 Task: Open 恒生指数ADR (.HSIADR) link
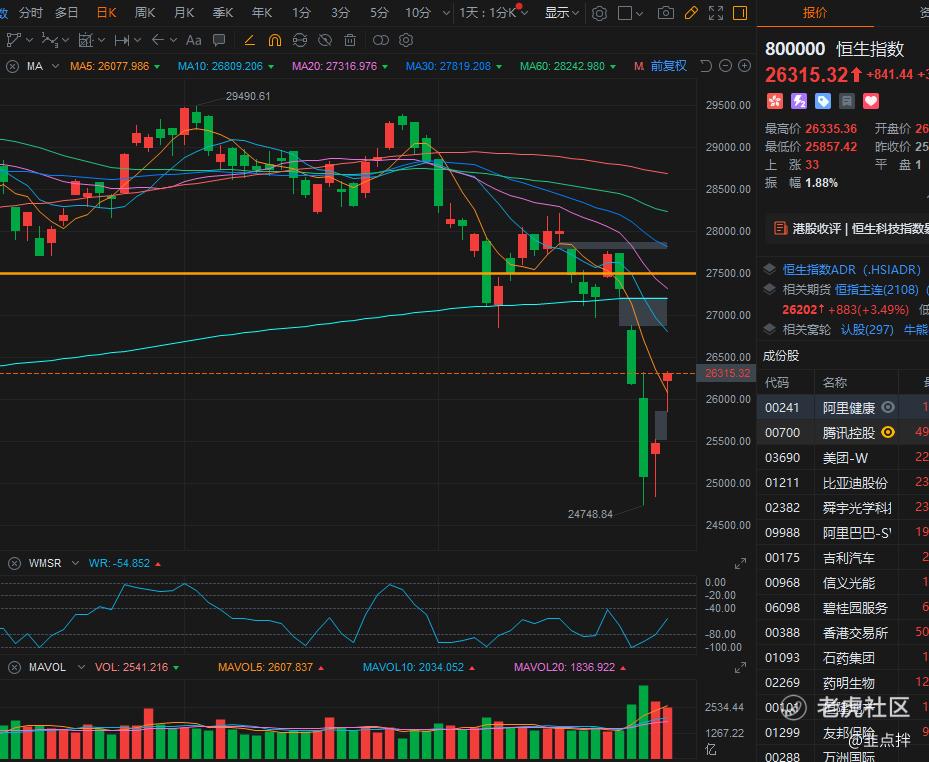(x=851, y=270)
